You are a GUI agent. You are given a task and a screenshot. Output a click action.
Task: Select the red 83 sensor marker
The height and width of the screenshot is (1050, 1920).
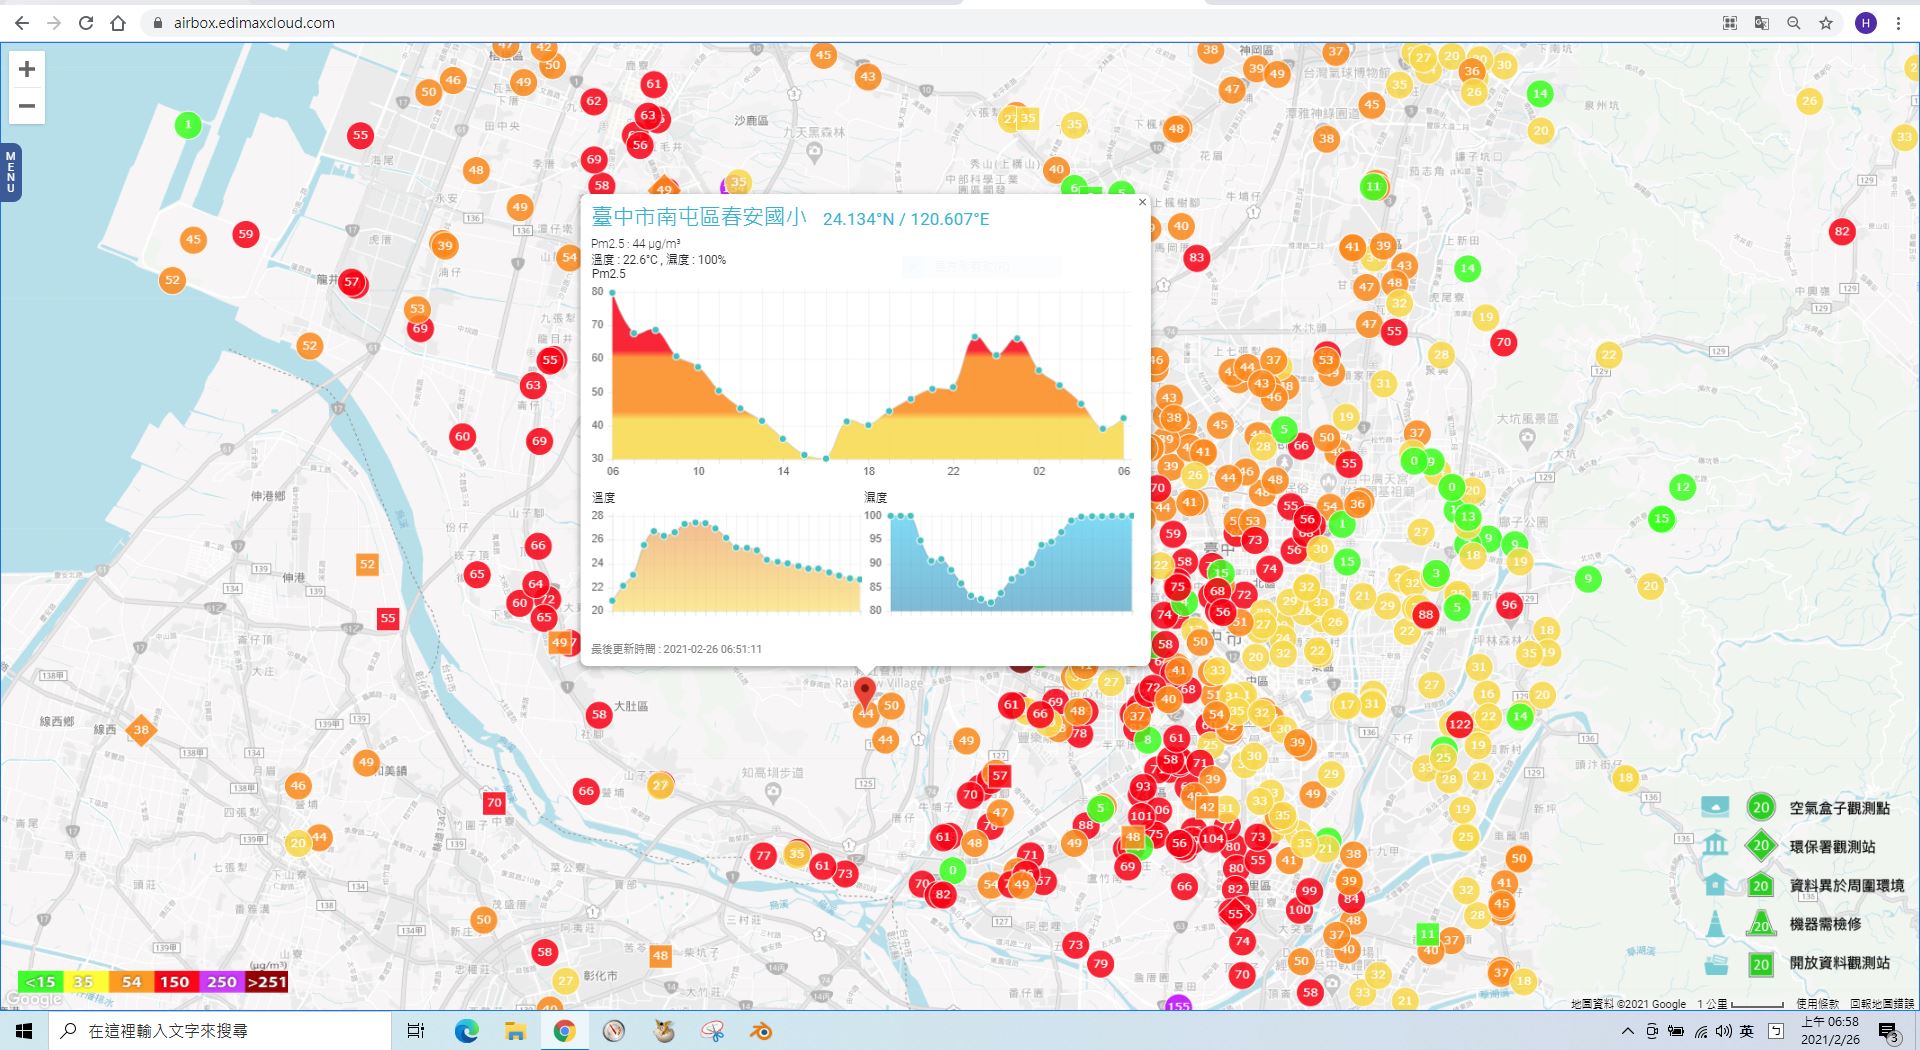click(1196, 257)
